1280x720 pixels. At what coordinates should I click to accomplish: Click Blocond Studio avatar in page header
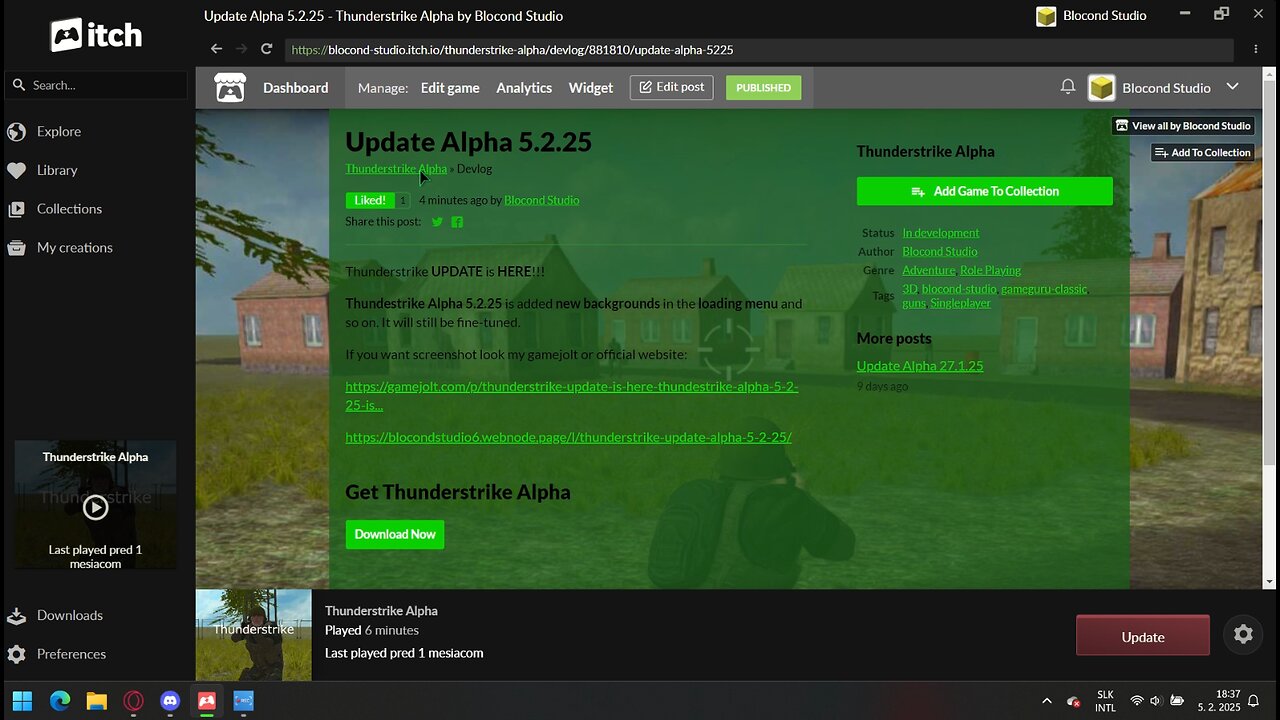(1101, 88)
